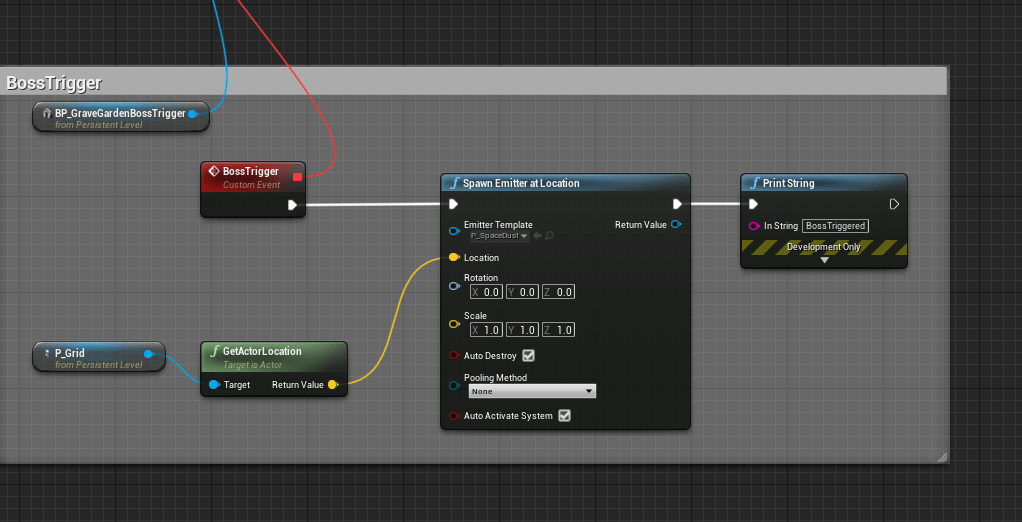Uncheck the Auto Destroy checkbox
The image size is (1022, 522).
529,355
